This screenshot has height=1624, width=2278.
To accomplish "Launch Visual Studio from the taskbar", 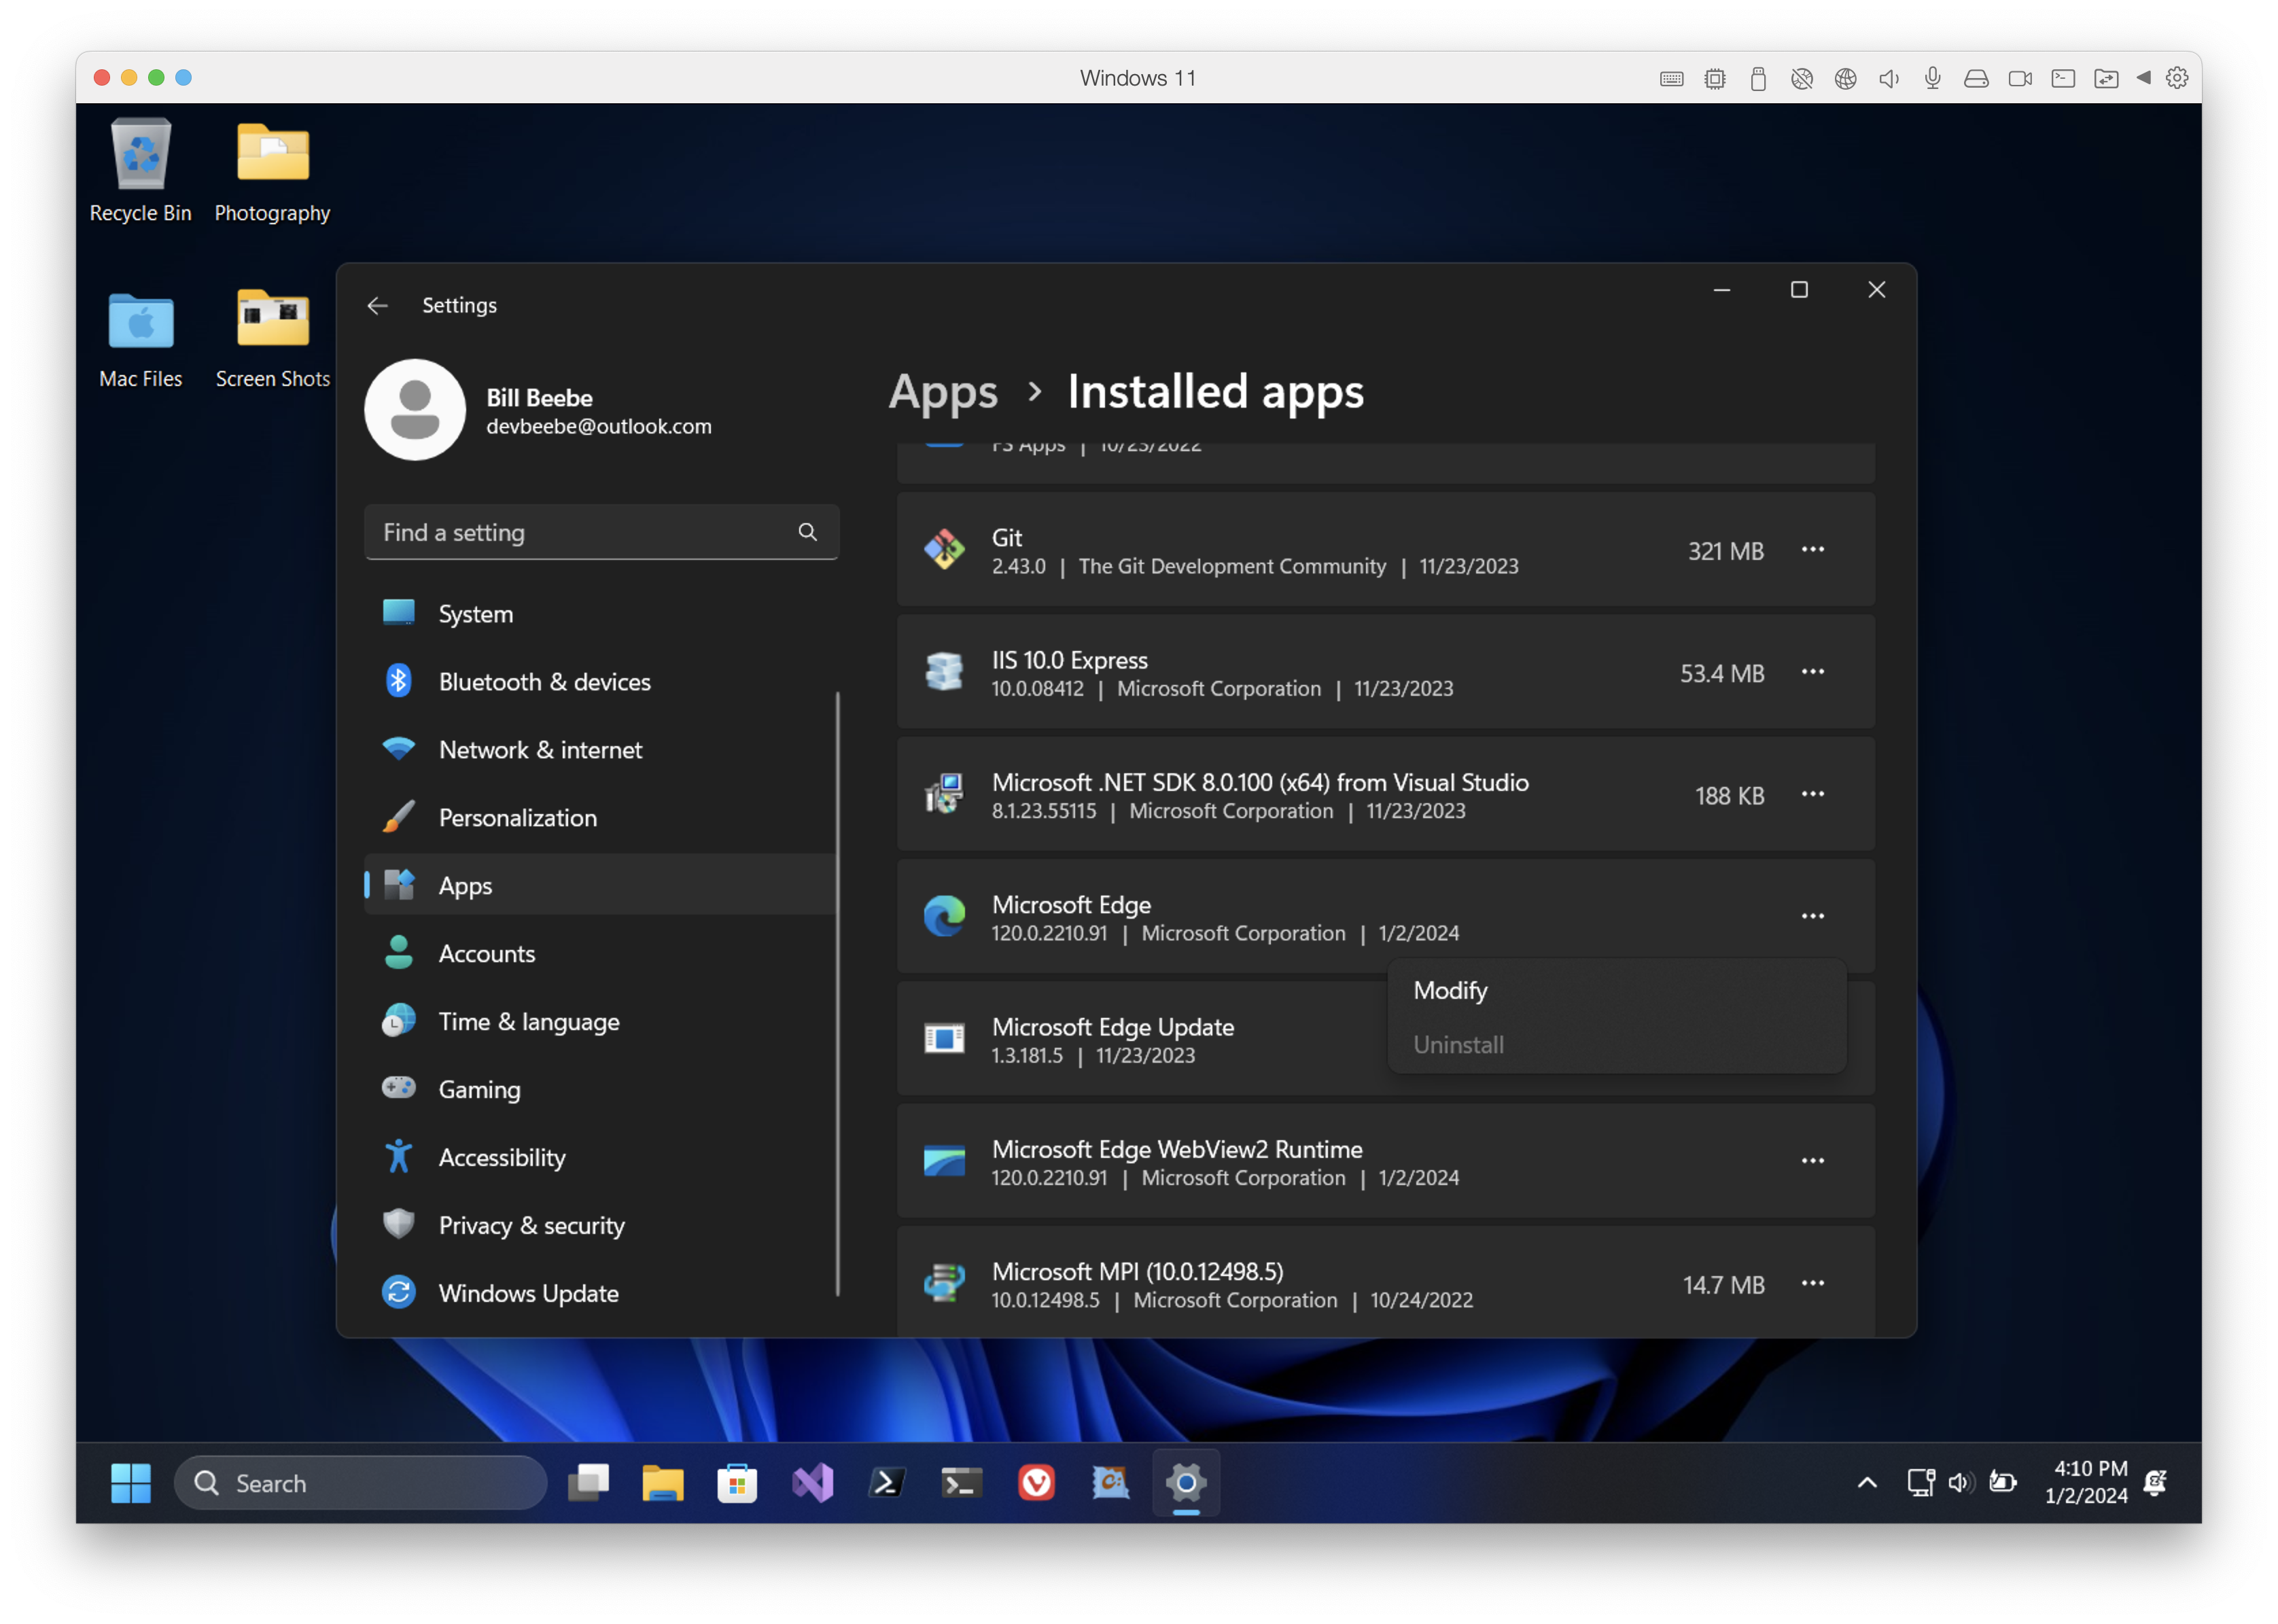I will click(x=812, y=1484).
